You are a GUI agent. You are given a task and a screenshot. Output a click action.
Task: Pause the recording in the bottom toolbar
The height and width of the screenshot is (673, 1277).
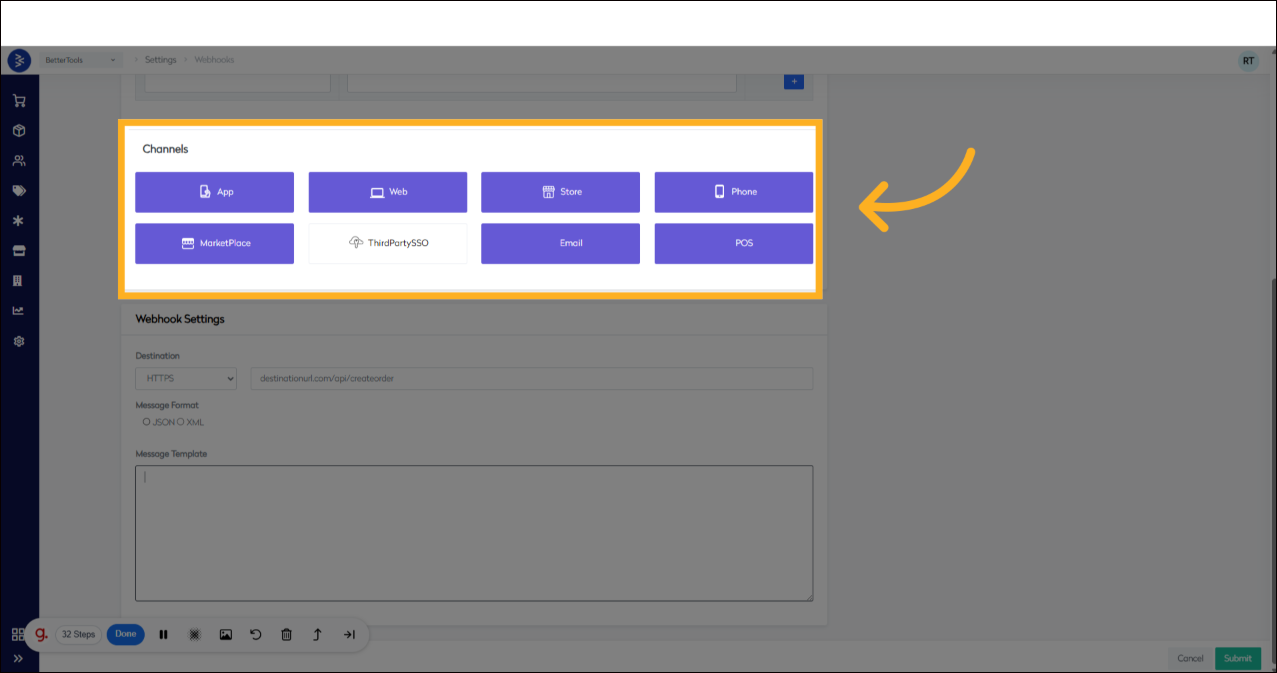163,634
